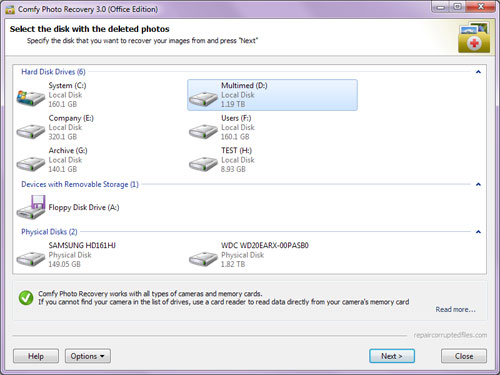The image size is (500, 375).
Task: Select the System (C:) drive icon
Action: [31, 98]
